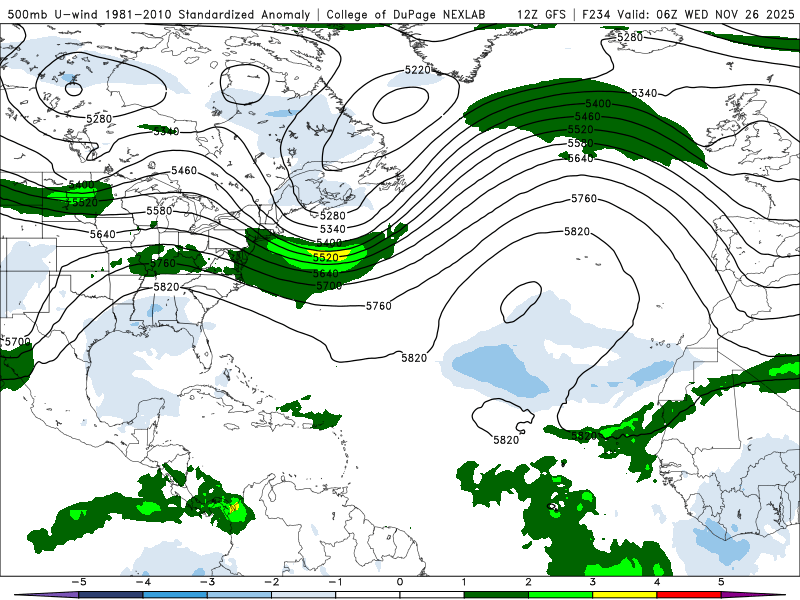Click the '12Z GFS' model run label
Viewport: 800px width, 600px height.
pos(541,14)
